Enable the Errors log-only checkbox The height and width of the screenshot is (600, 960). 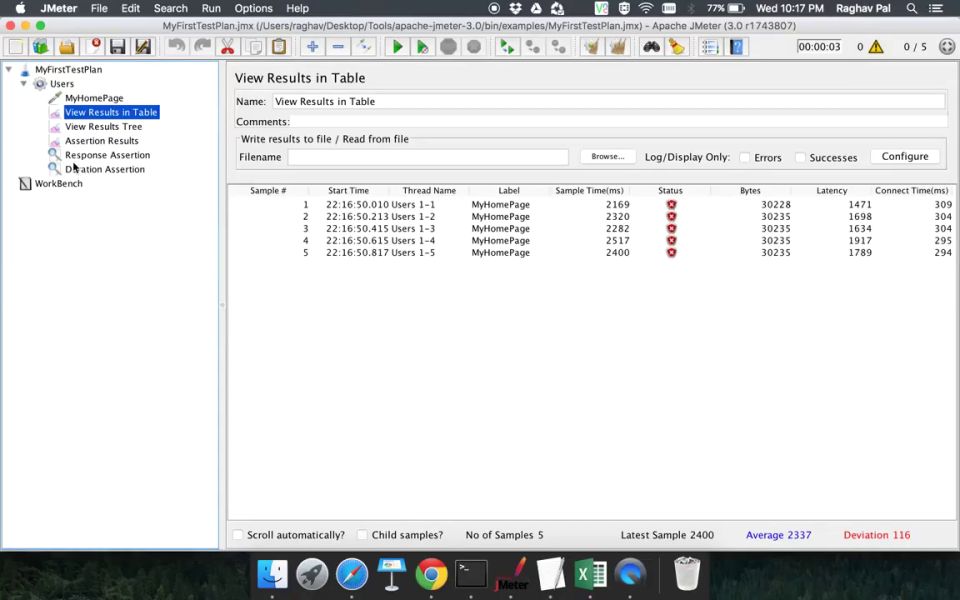coord(744,157)
